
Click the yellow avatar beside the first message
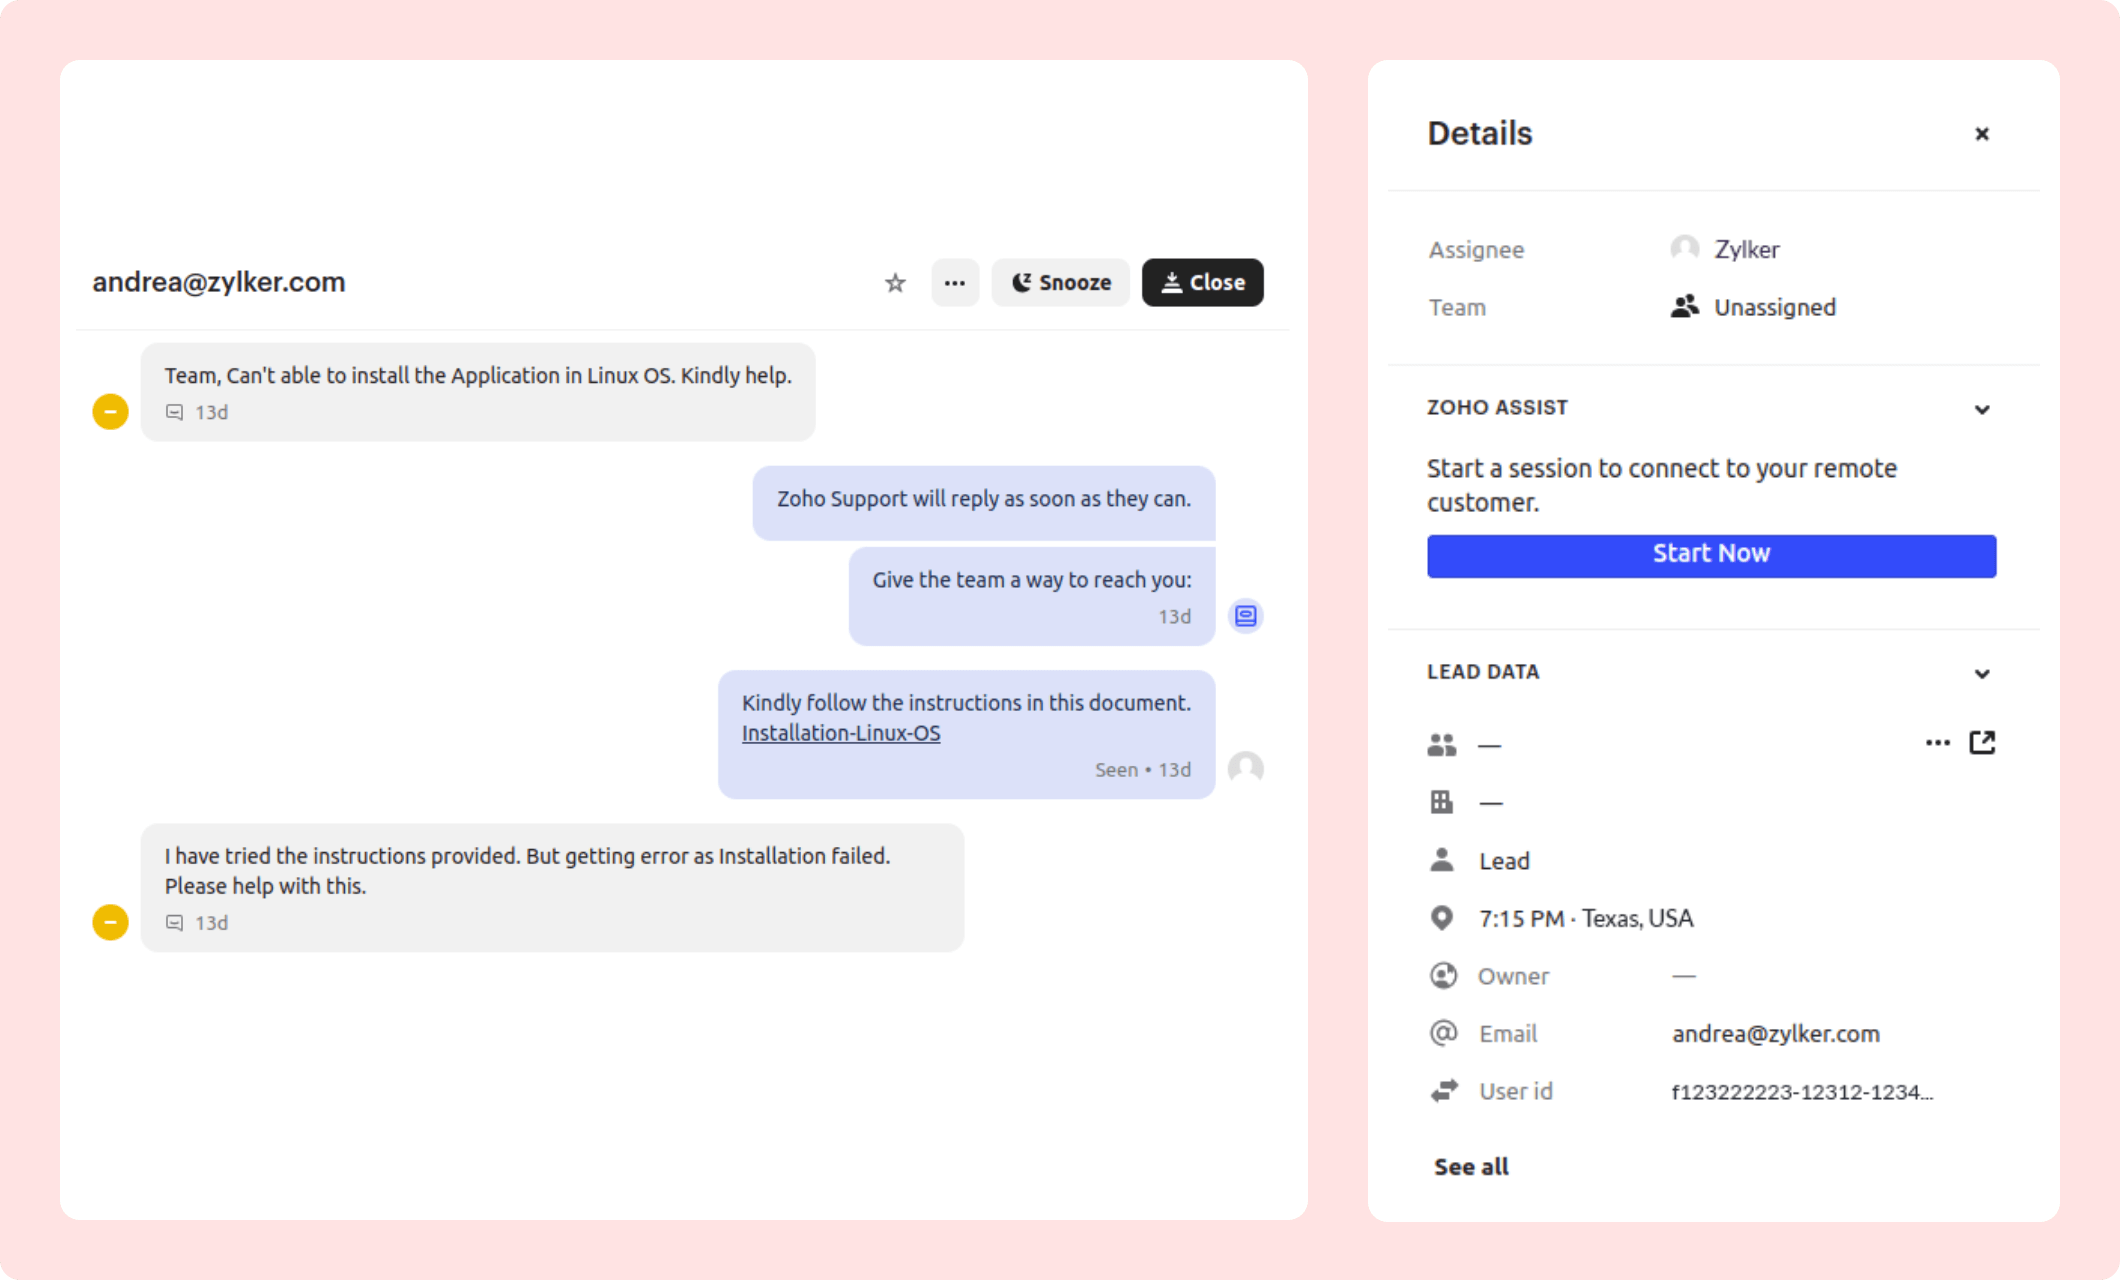coord(111,412)
